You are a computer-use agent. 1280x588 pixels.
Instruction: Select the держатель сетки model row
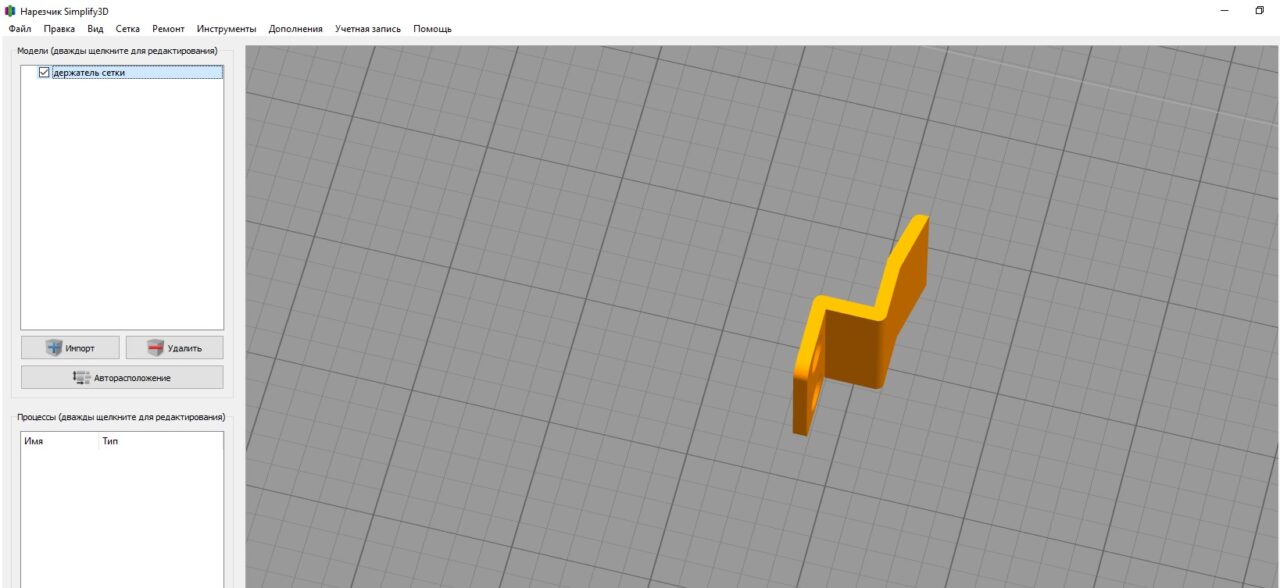tap(122, 72)
